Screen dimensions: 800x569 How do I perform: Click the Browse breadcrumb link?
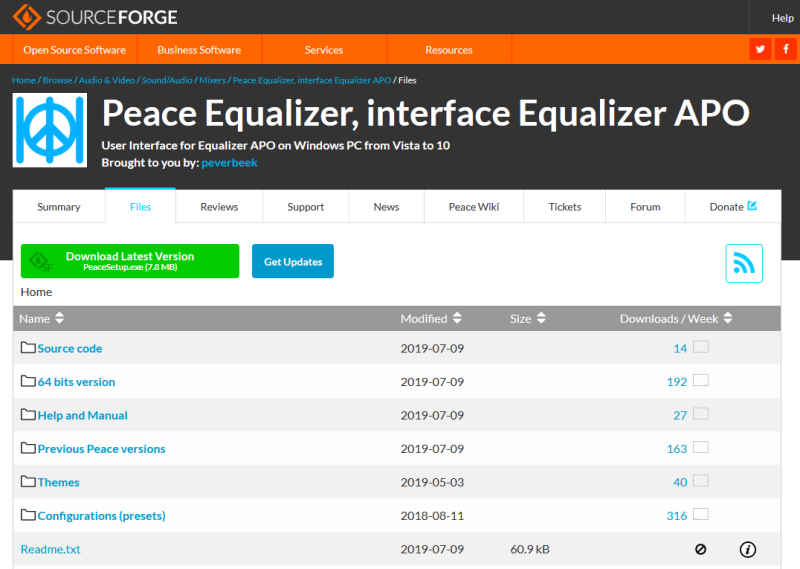point(57,80)
